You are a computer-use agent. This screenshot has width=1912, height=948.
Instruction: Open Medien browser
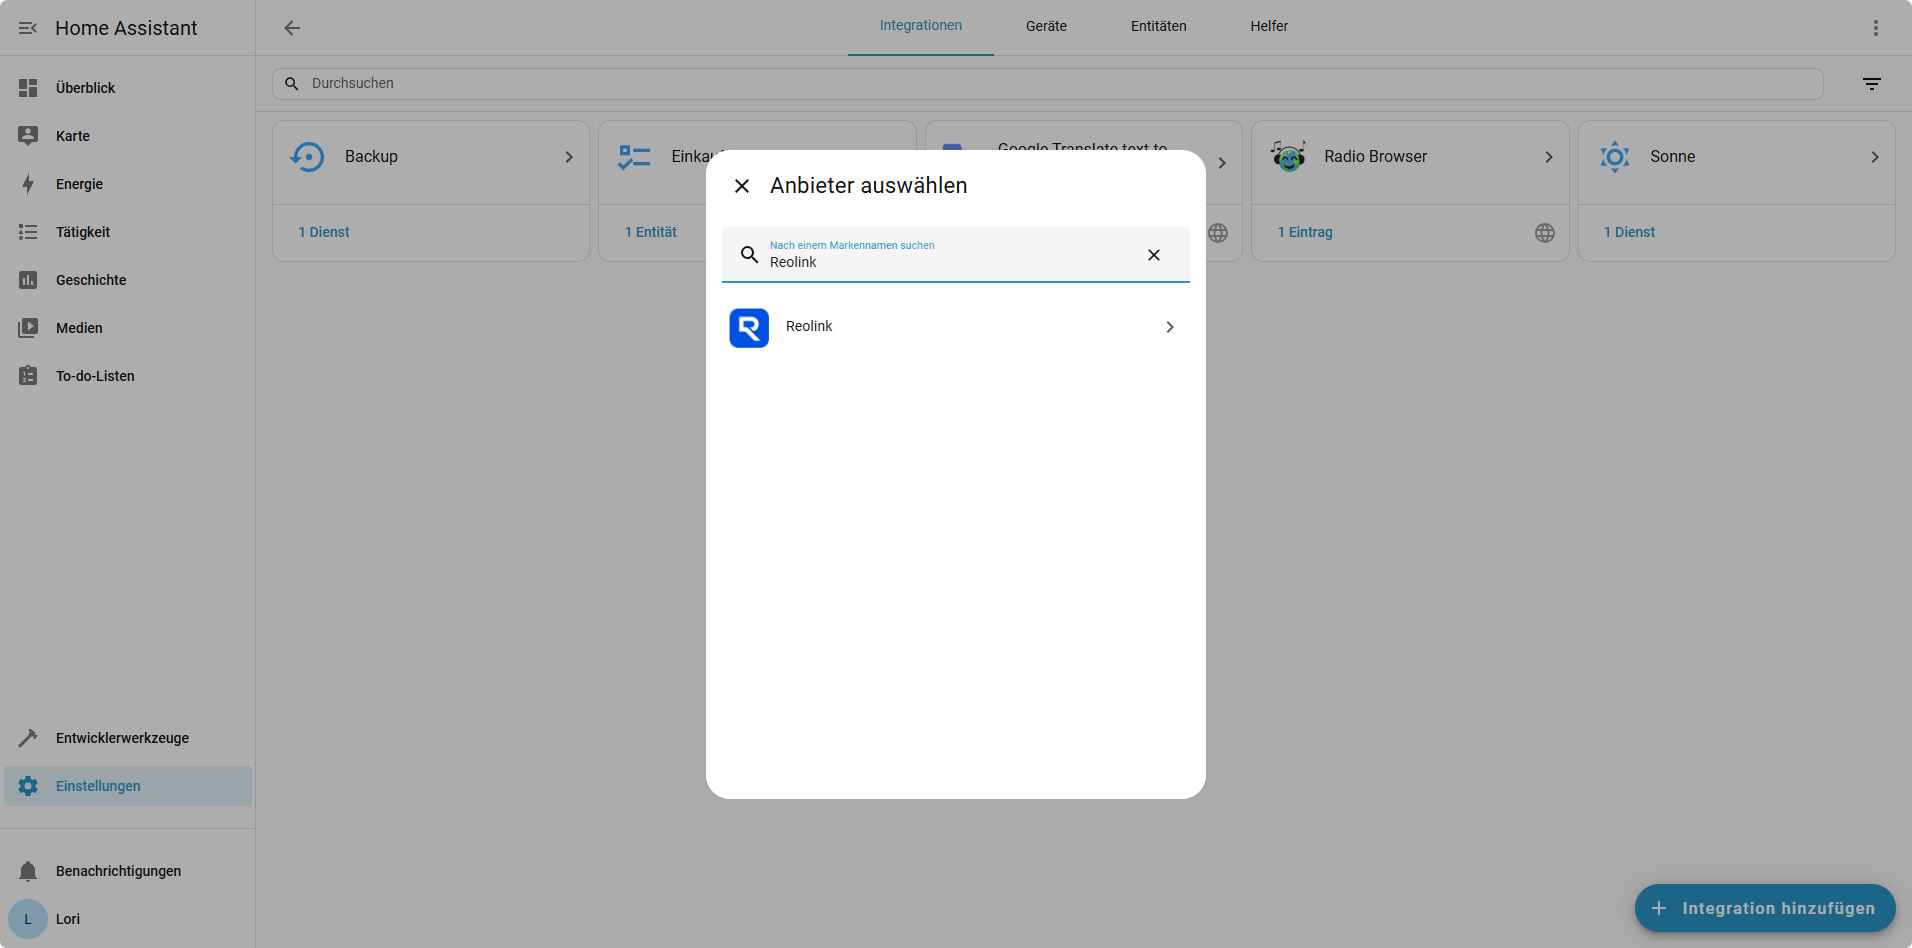click(128, 328)
